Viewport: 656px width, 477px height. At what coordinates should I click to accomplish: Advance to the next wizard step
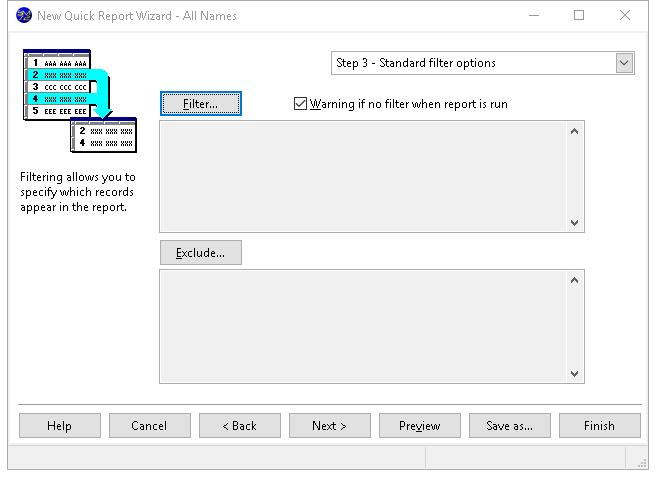point(329,425)
